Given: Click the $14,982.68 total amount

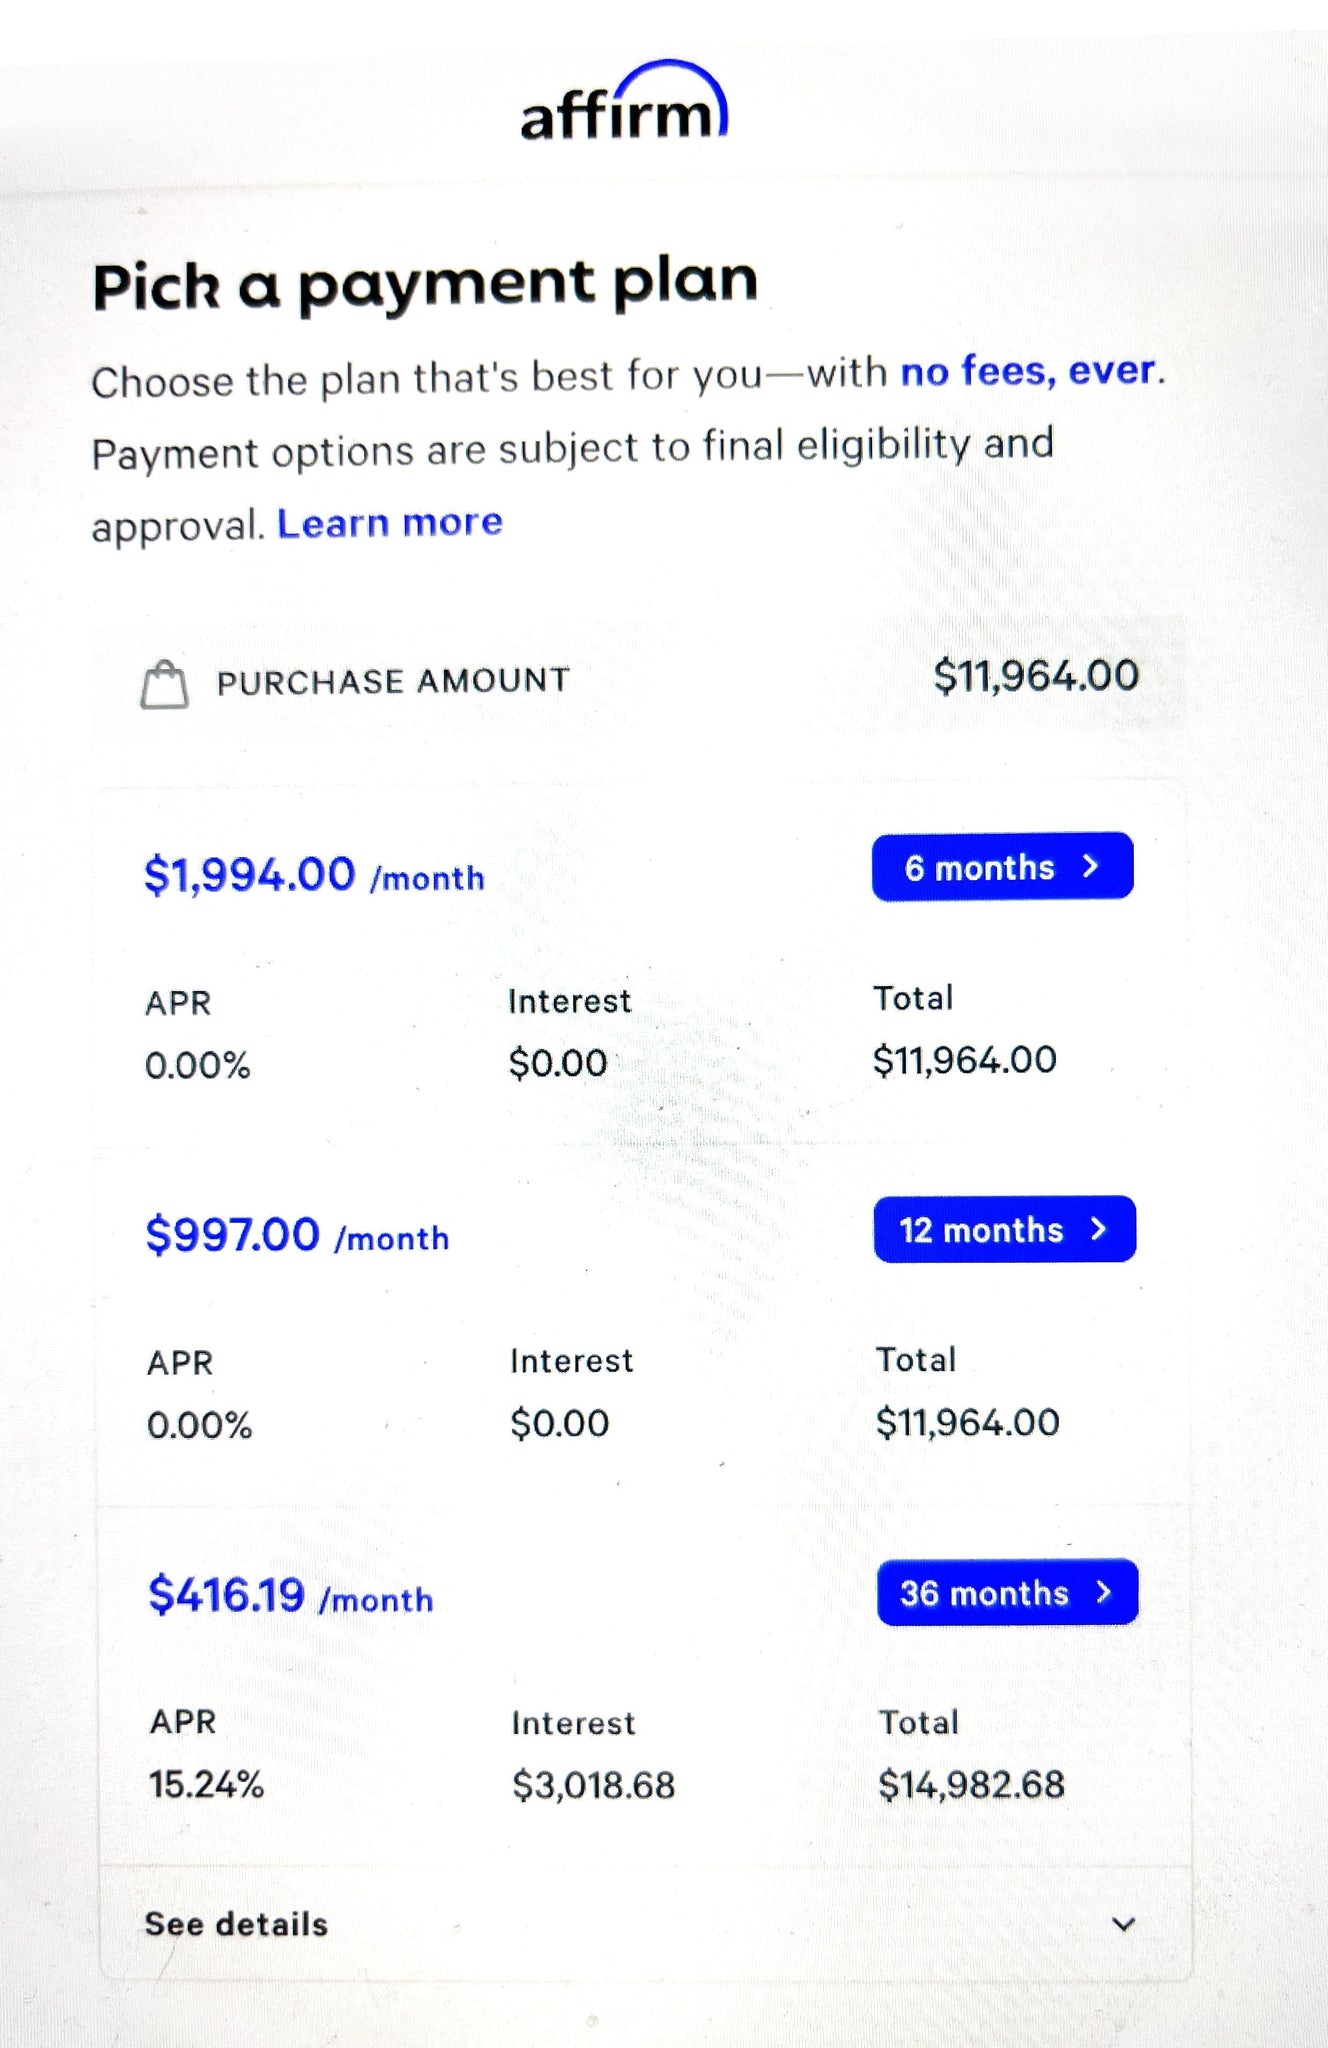Looking at the screenshot, I should pos(971,1785).
